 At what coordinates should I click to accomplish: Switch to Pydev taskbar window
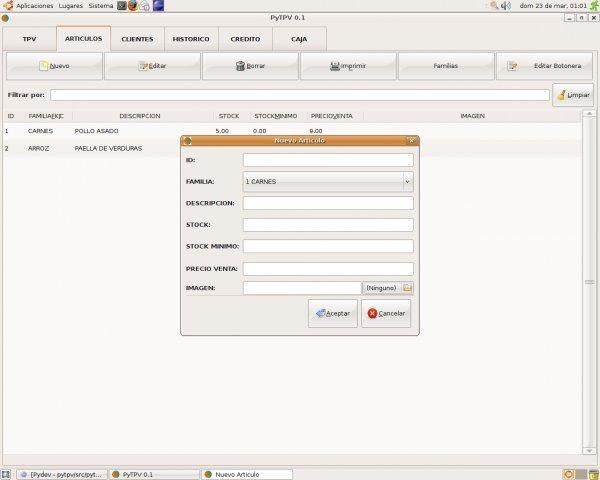[x=62, y=475]
